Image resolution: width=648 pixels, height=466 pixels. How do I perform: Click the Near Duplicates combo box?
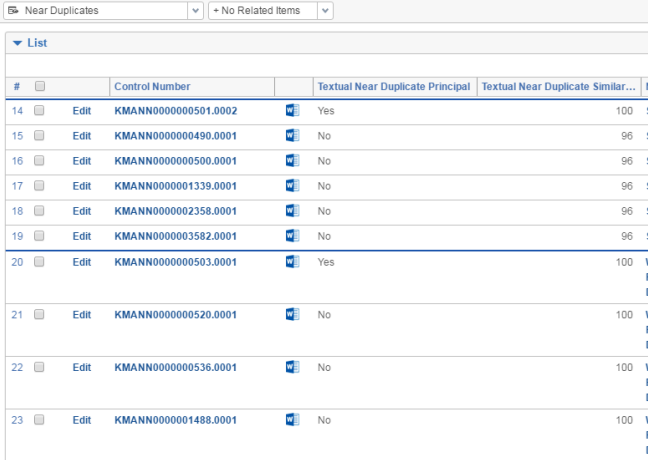[103, 11]
